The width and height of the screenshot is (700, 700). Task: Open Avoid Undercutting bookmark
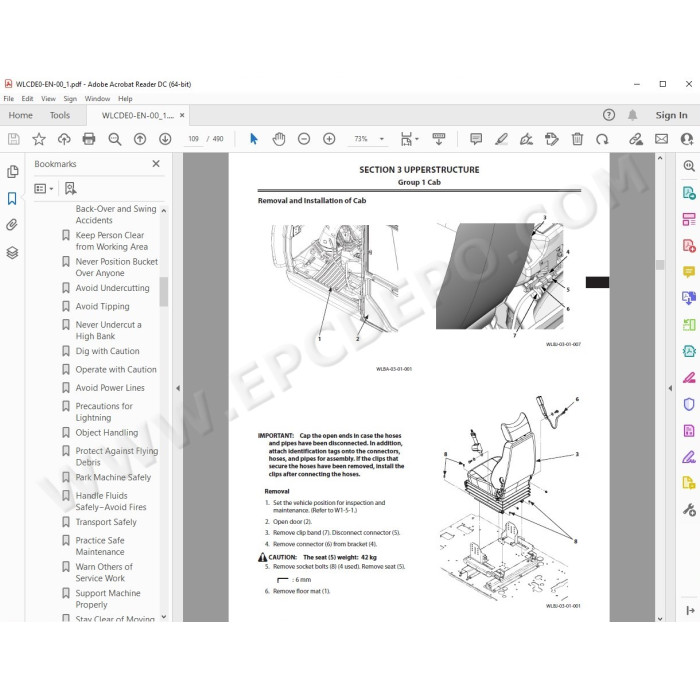(x=112, y=288)
